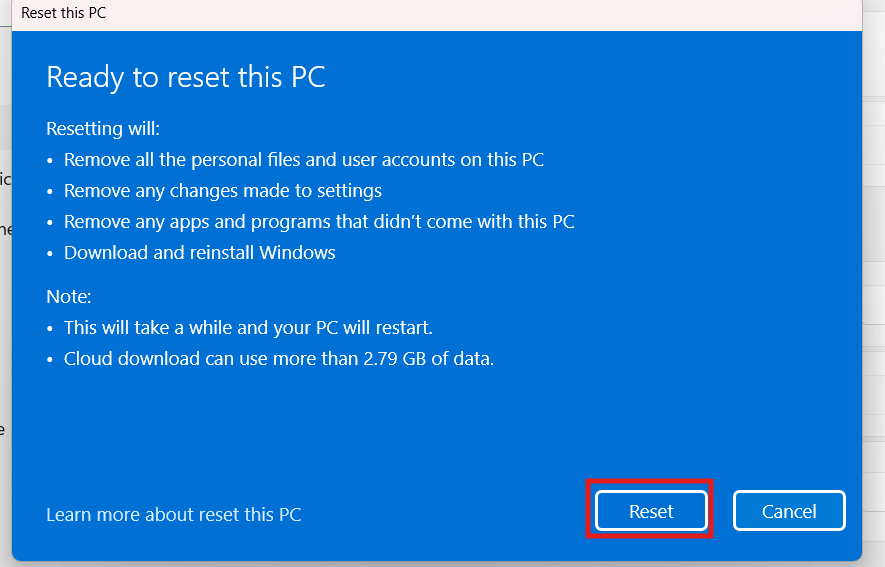Open Learn more about reset this PC link

click(x=173, y=514)
